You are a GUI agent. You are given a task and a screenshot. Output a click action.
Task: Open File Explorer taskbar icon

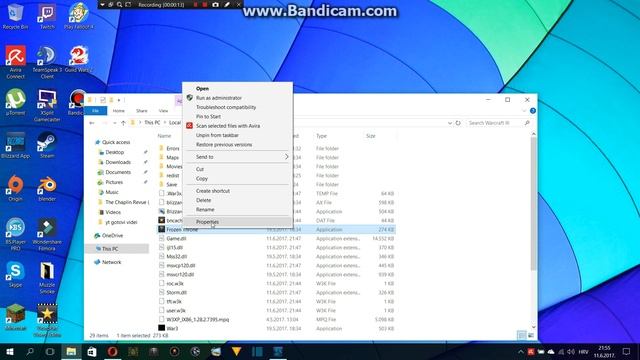(71, 351)
